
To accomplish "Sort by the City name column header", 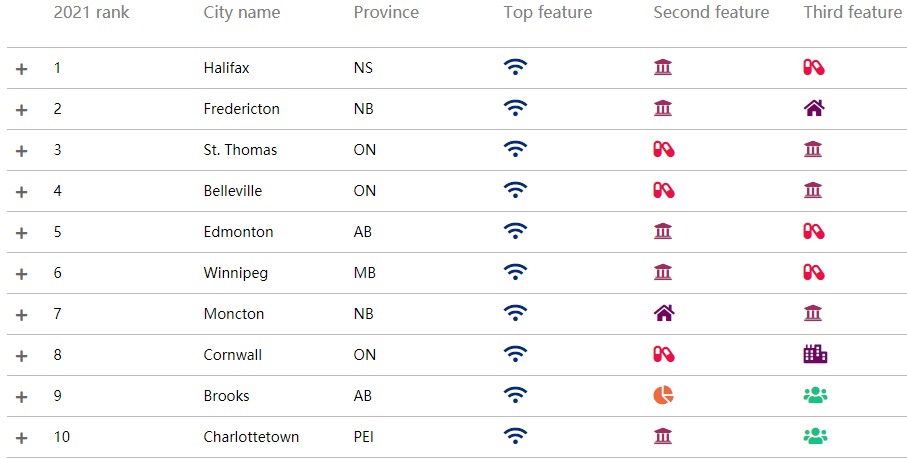I will [241, 13].
